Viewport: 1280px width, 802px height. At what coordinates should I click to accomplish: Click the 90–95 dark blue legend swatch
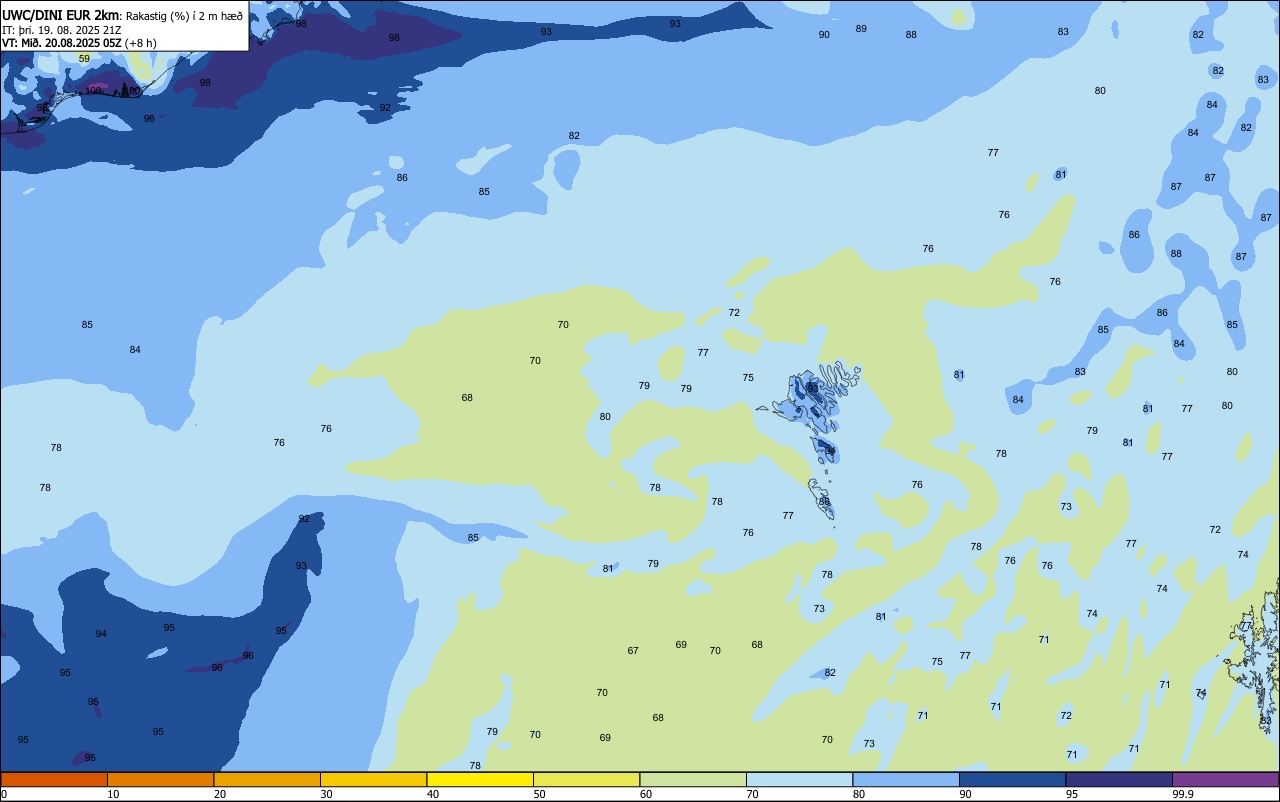point(1012,779)
